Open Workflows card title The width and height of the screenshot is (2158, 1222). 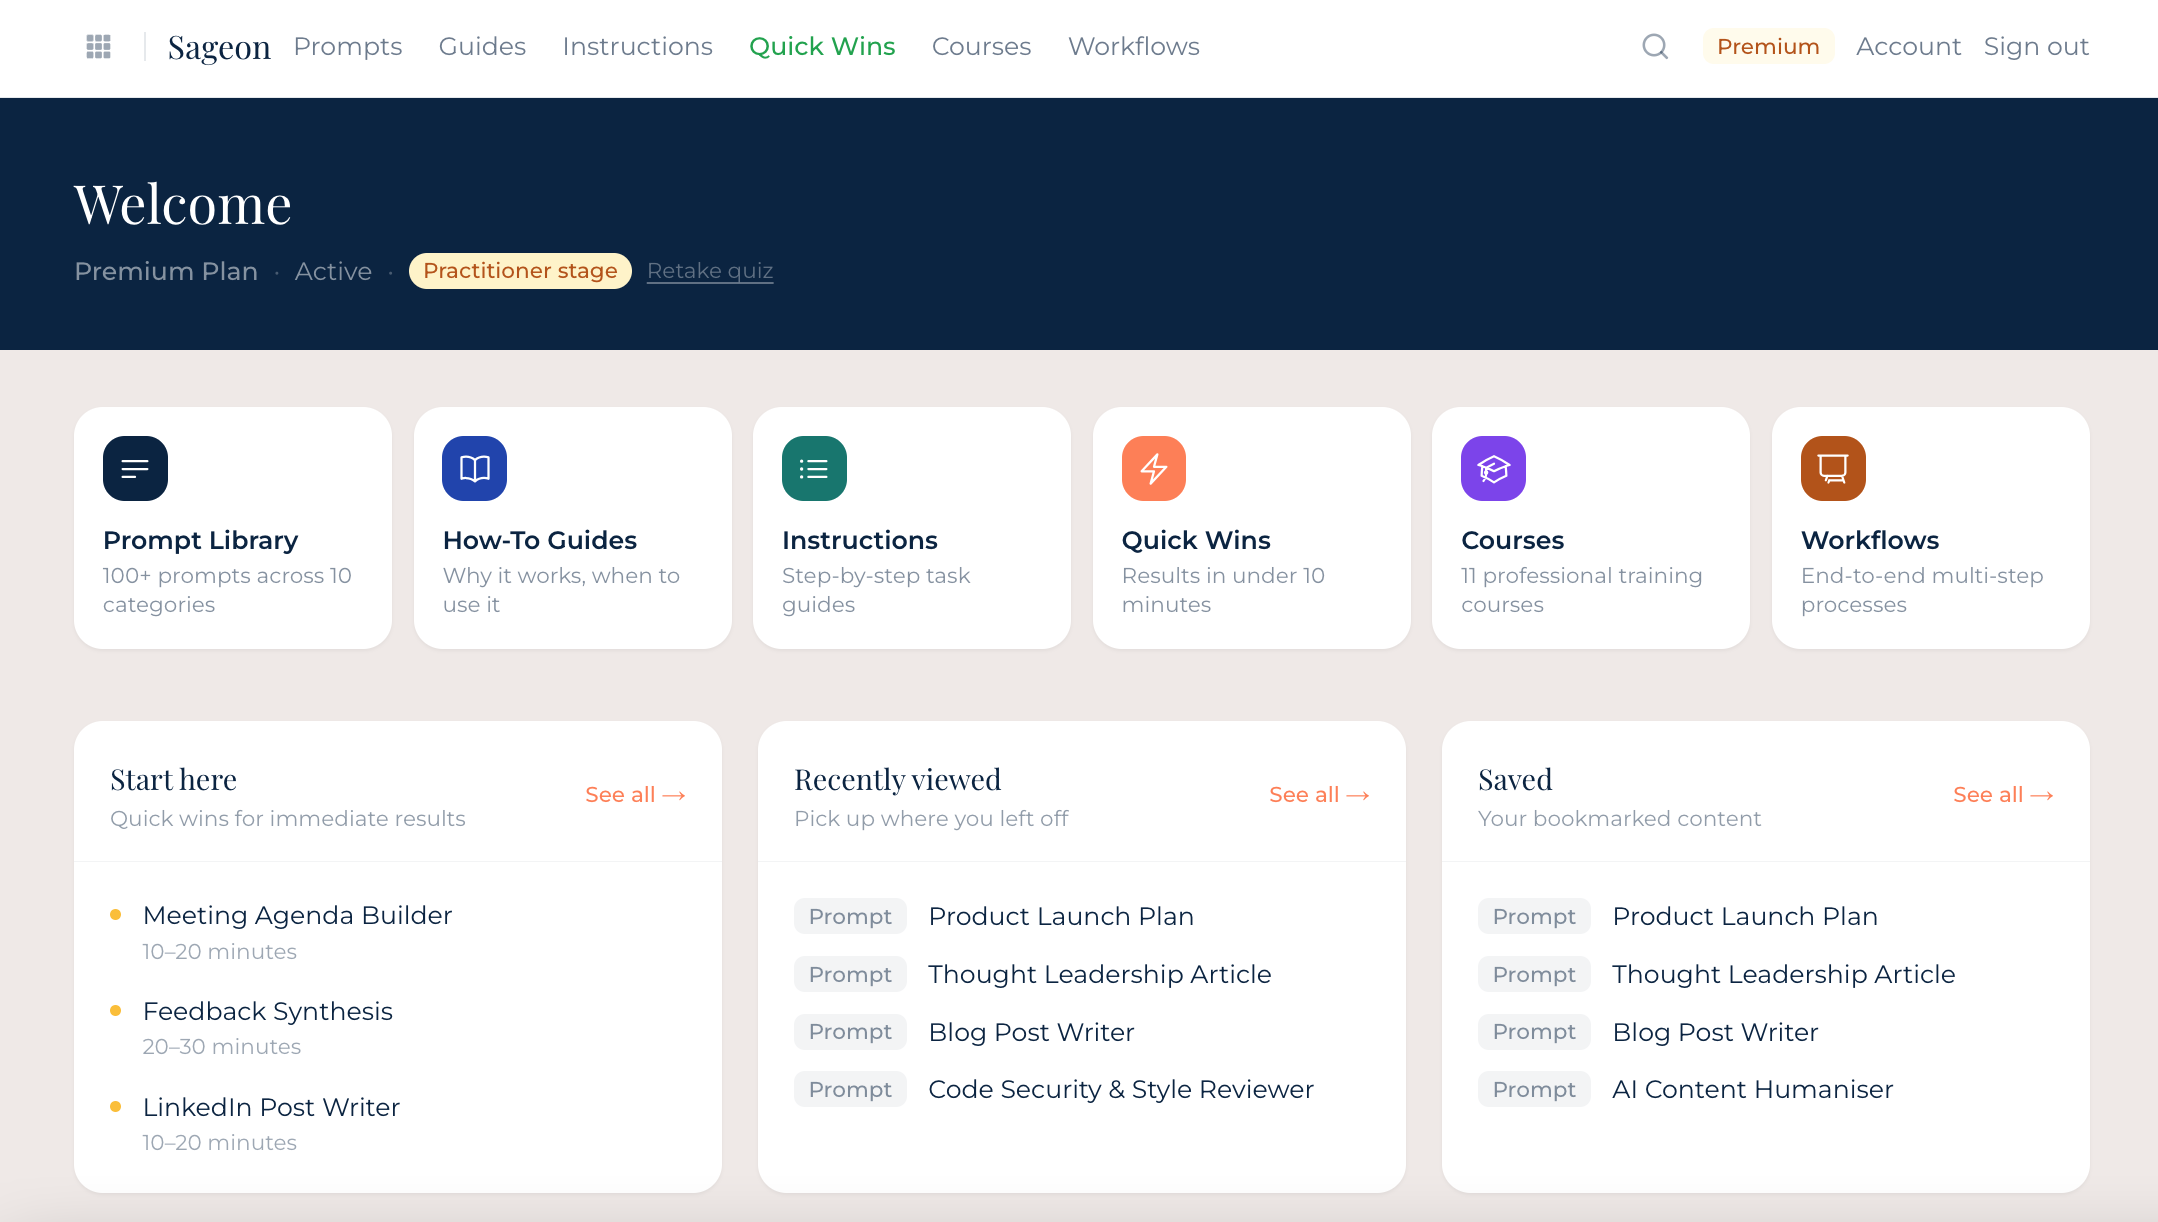point(1870,540)
